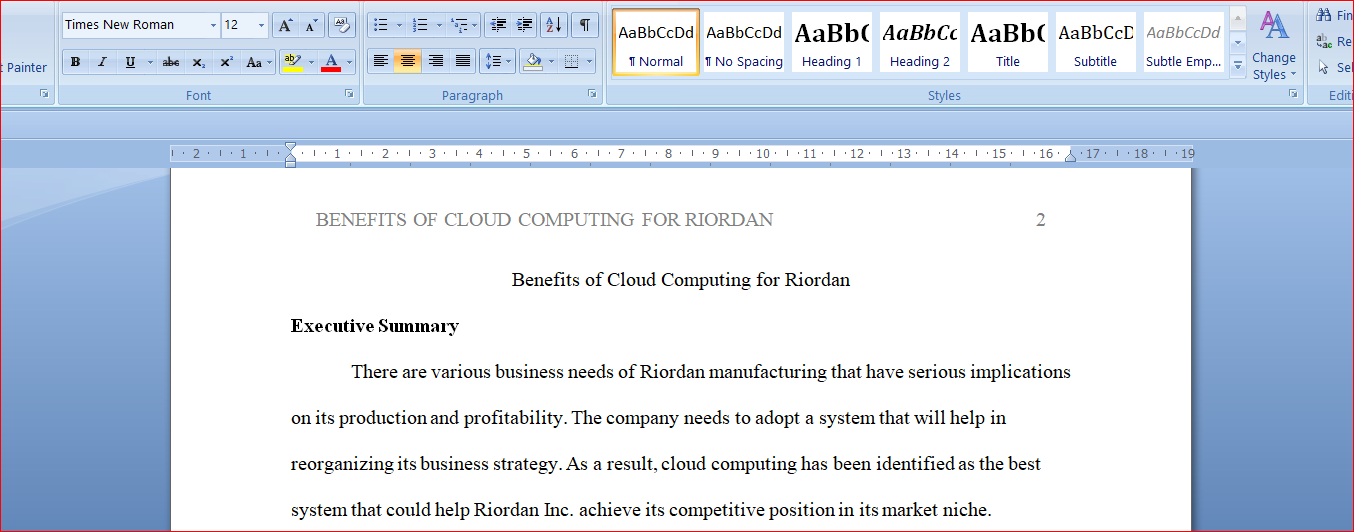
Task: Apply yellow text highlight color
Action: [x=292, y=62]
